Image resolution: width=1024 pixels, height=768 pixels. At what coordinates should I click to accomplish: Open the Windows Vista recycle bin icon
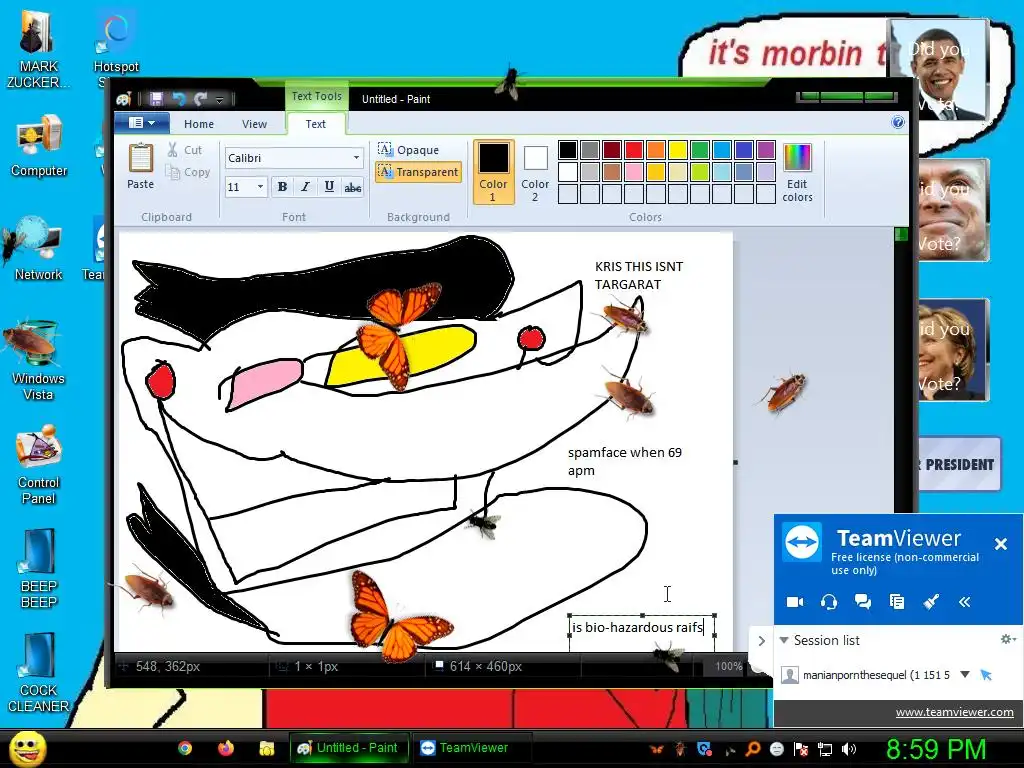(37, 360)
